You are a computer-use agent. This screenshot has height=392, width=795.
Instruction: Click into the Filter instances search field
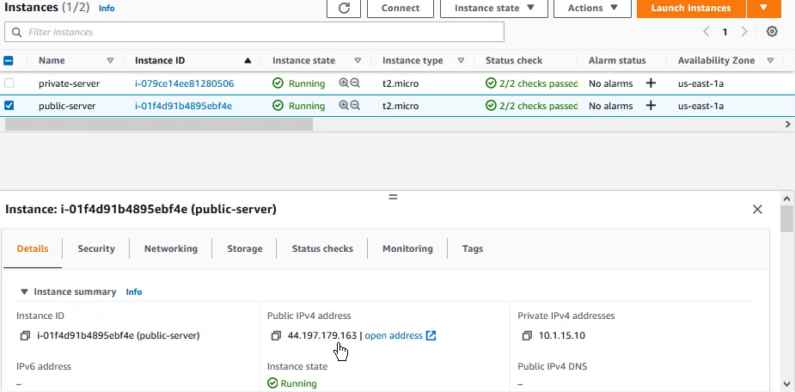point(254,32)
